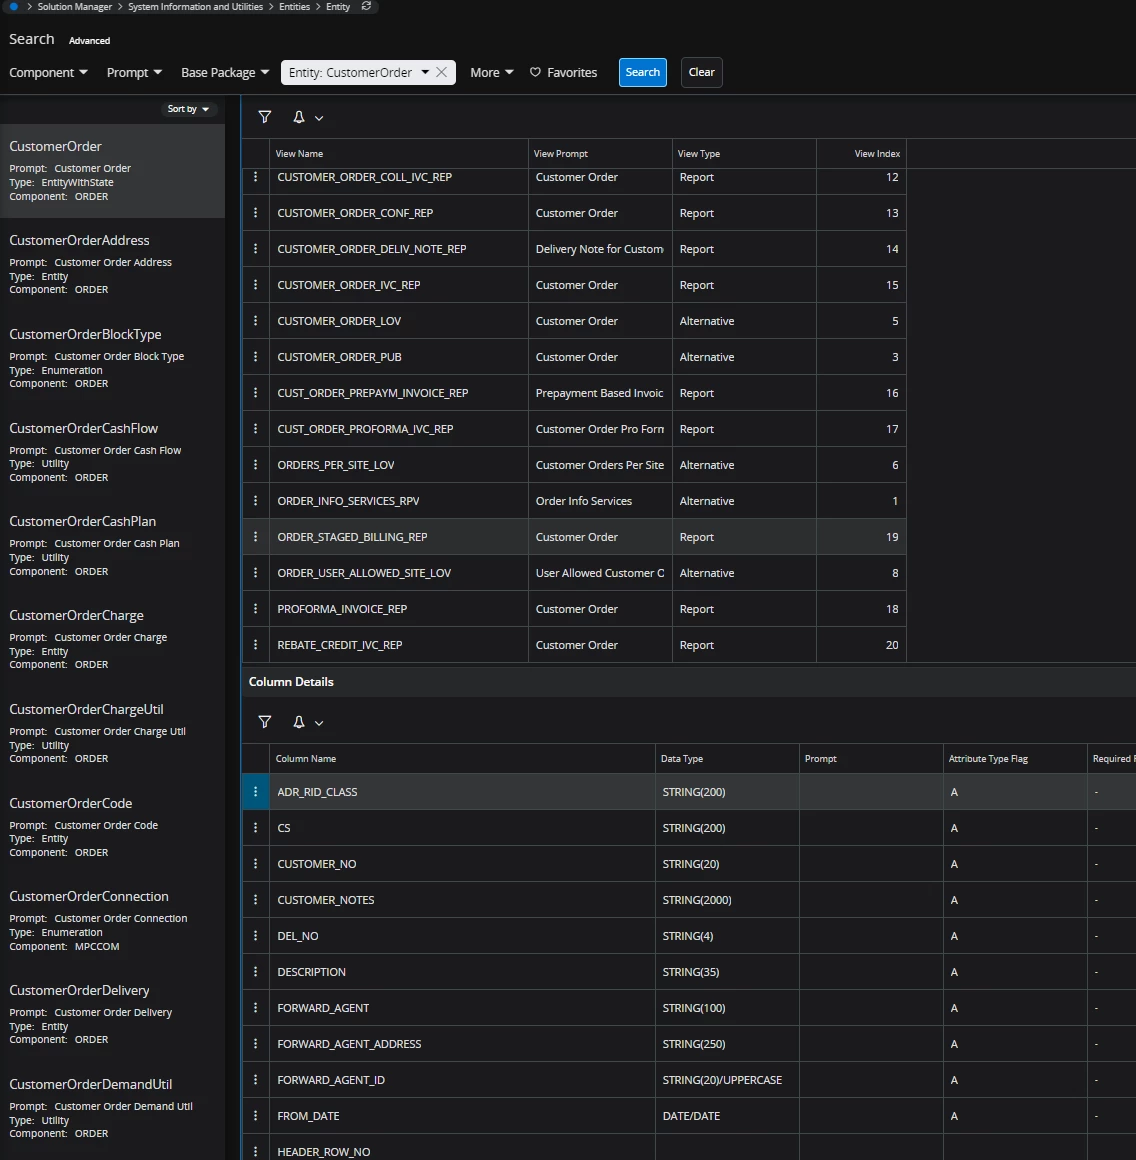Screen dimensions: 1136x1160
Task: Open the Entities breadcrumb link
Action: (293, 6)
